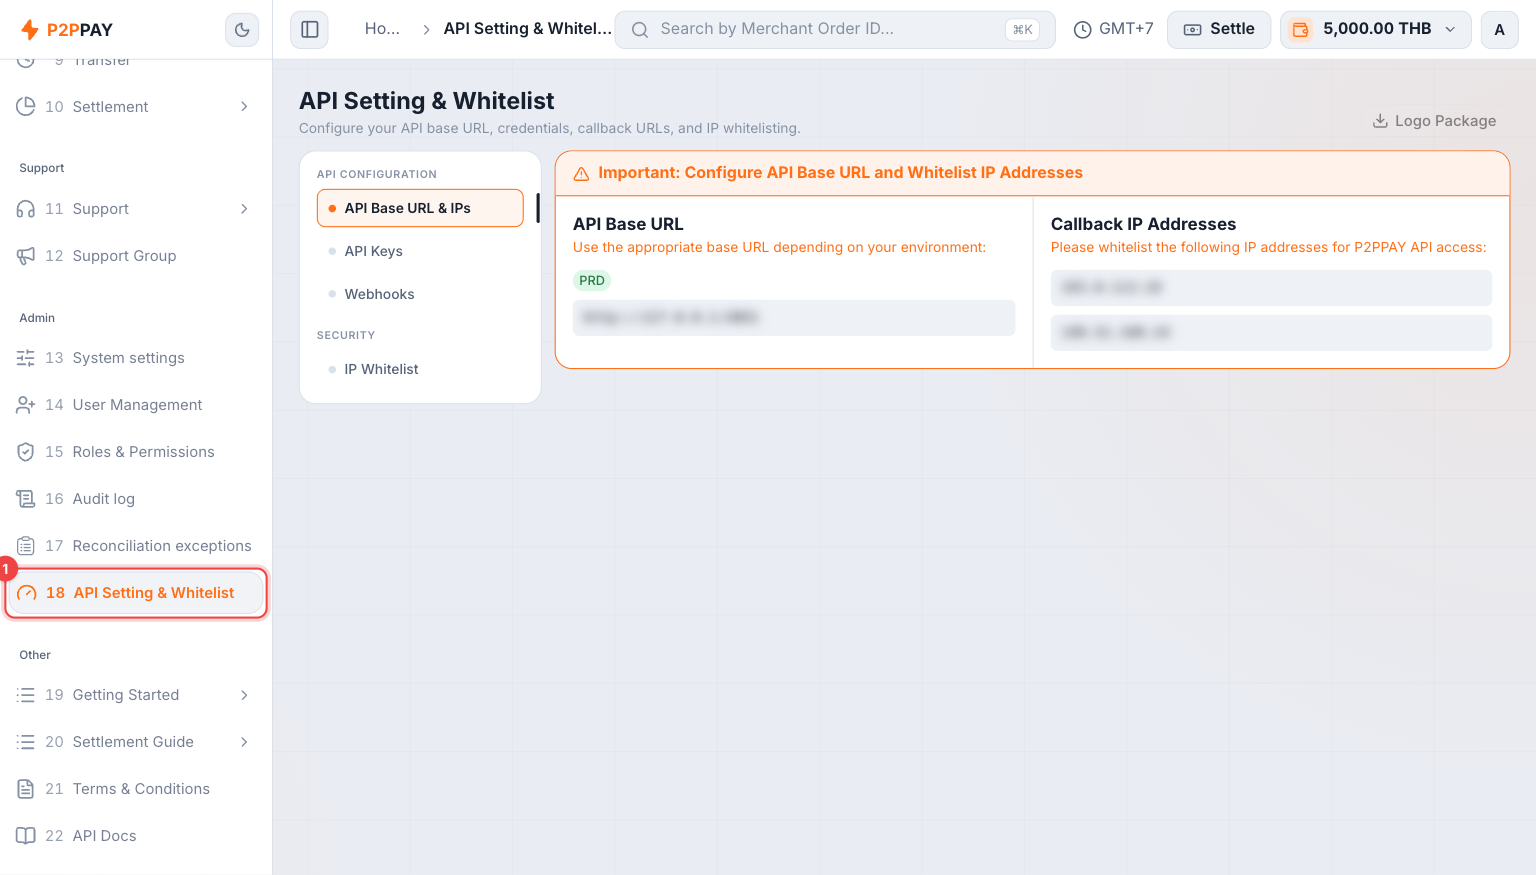Image resolution: width=1536 pixels, height=875 pixels.
Task: Open Terms & Conditions in sidebar
Action: pos(135,789)
